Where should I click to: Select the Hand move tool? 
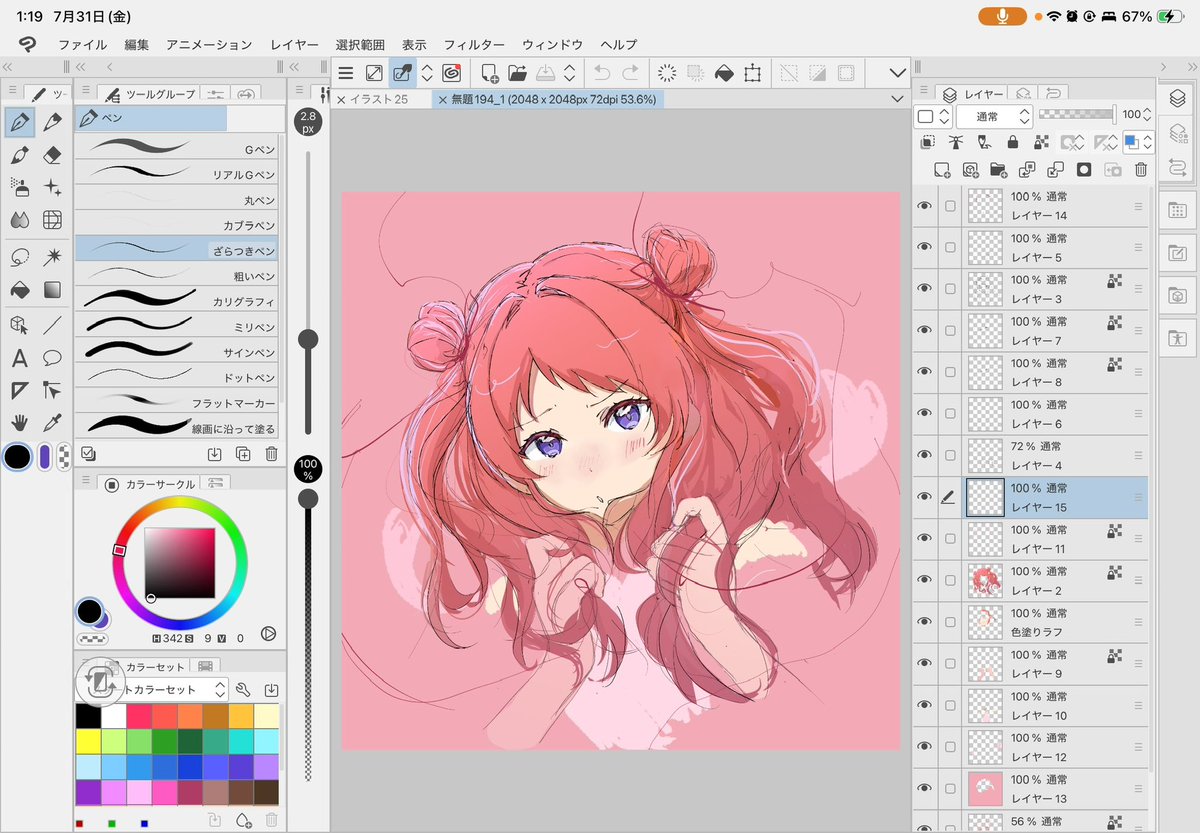(19, 421)
